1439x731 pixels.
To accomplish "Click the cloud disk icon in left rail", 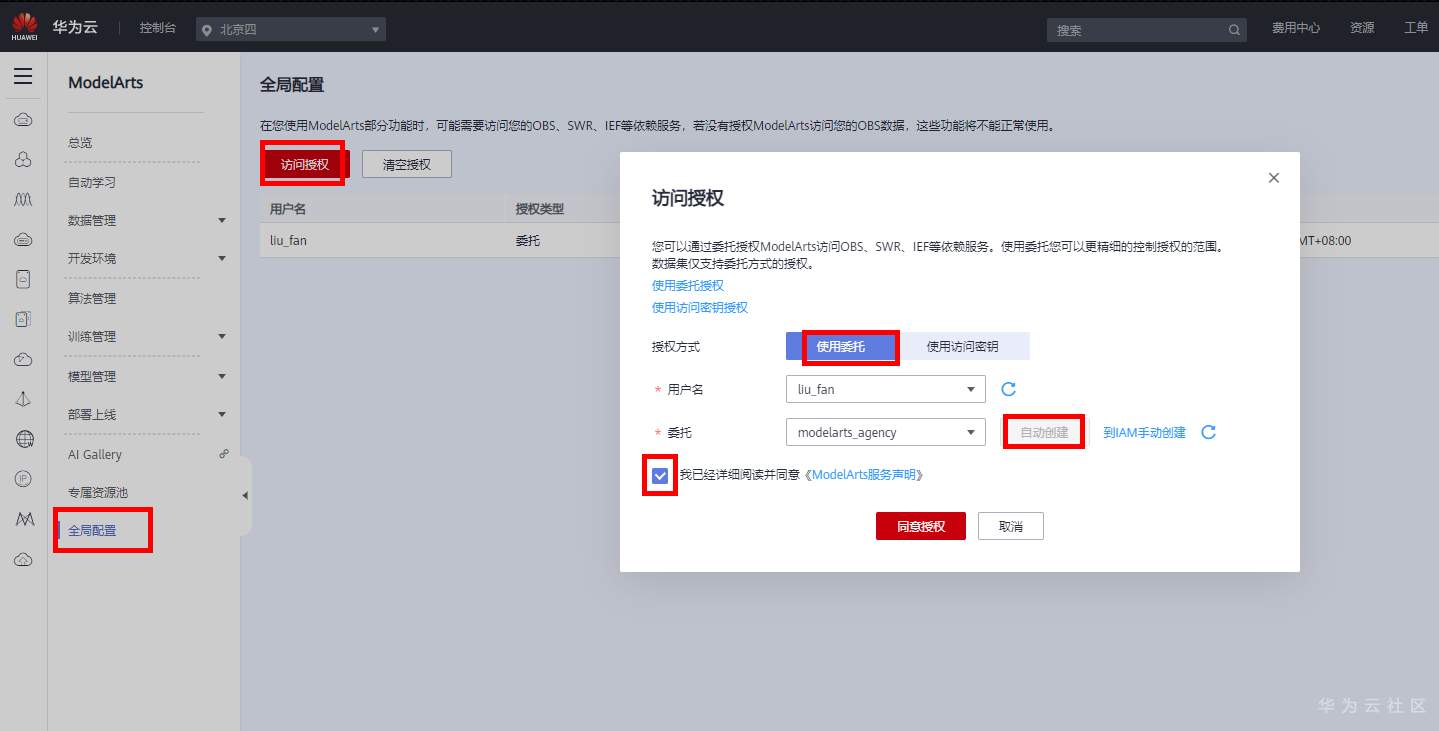I will pos(23,239).
